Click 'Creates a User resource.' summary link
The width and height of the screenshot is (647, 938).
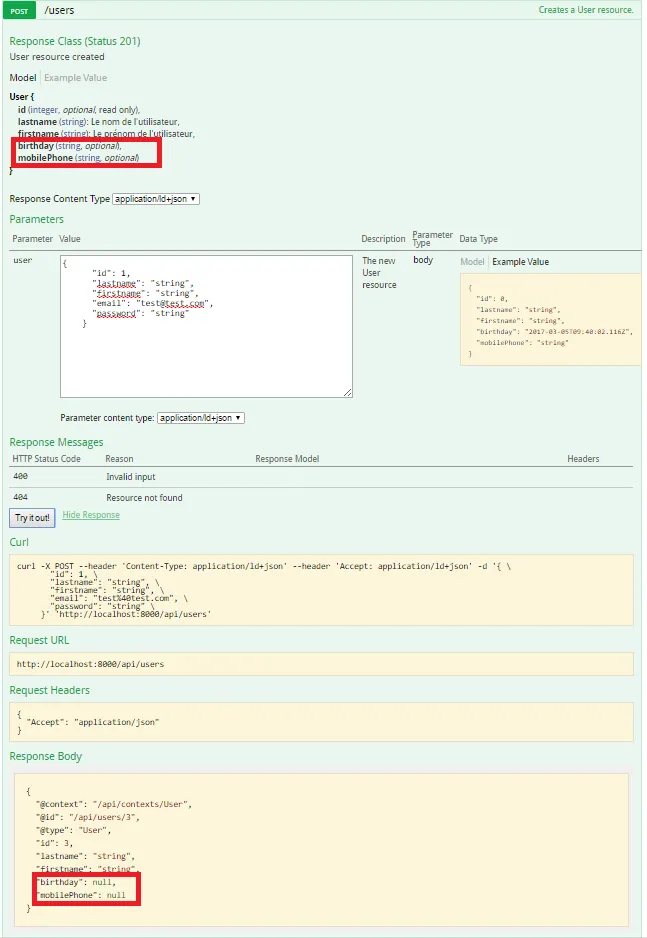(x=585, y=10)
